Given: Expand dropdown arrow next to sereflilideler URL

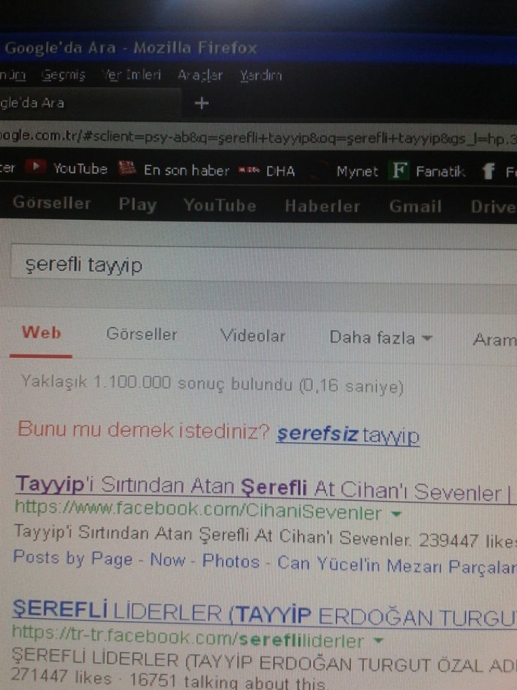Looking at the screenshot, I should (x=378, y=641).
